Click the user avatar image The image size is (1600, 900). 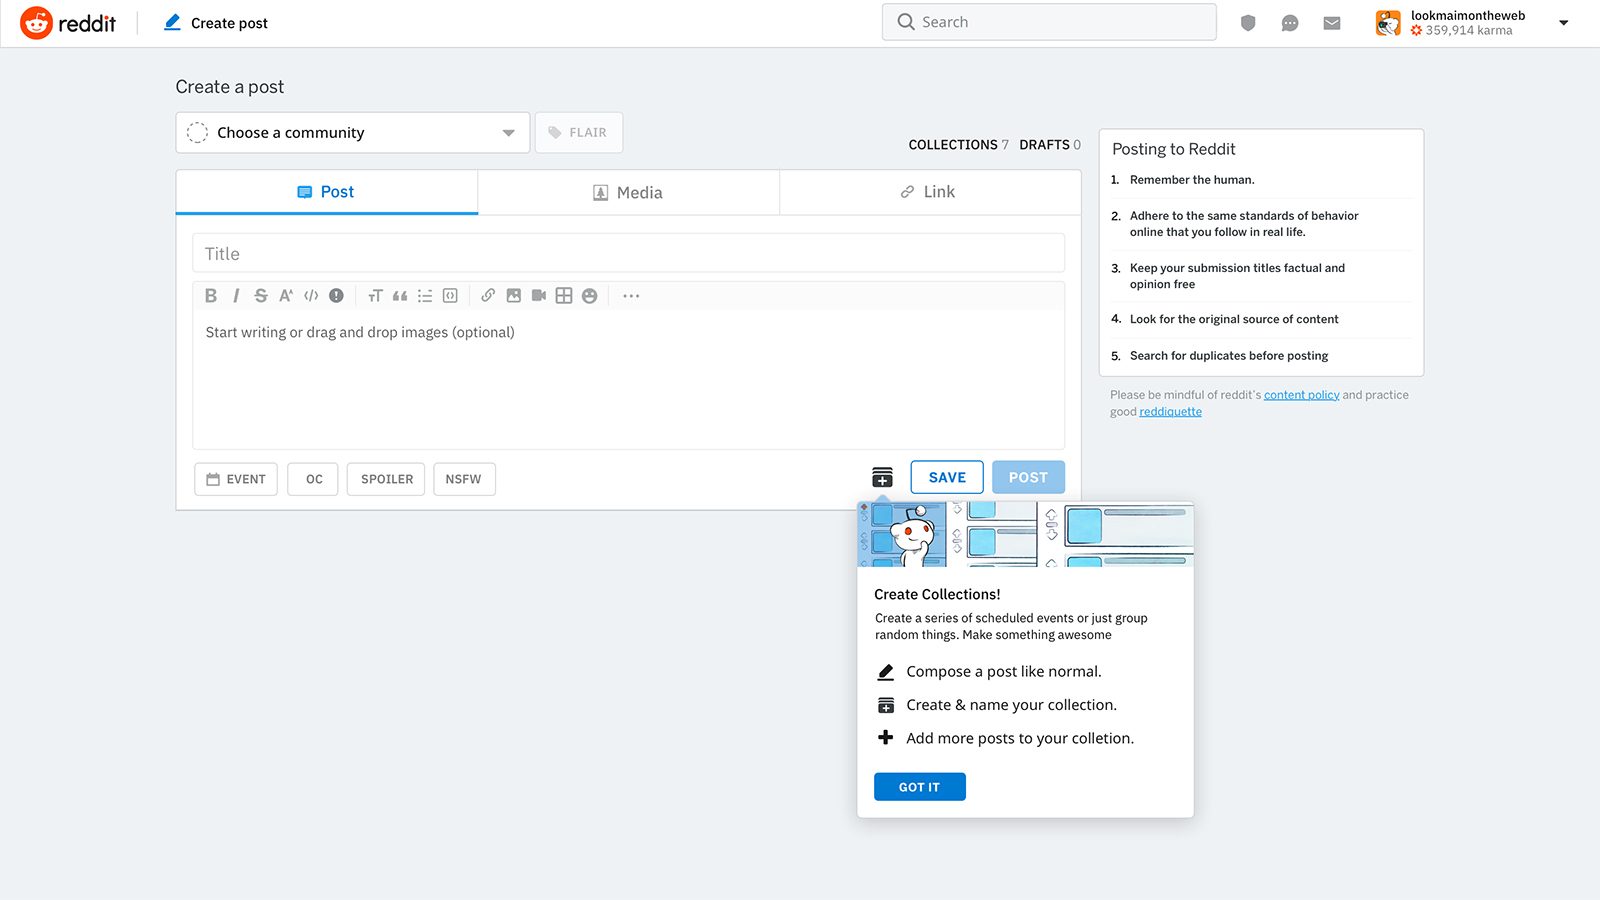point(1388,23)
